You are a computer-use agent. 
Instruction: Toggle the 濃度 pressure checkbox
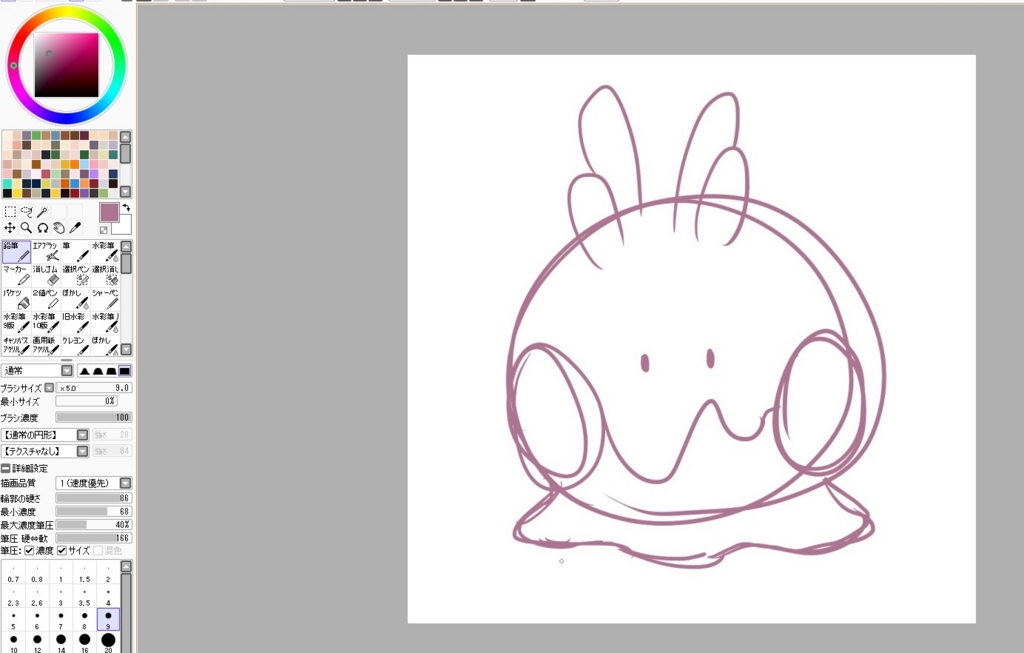click(x=29, y=550)
